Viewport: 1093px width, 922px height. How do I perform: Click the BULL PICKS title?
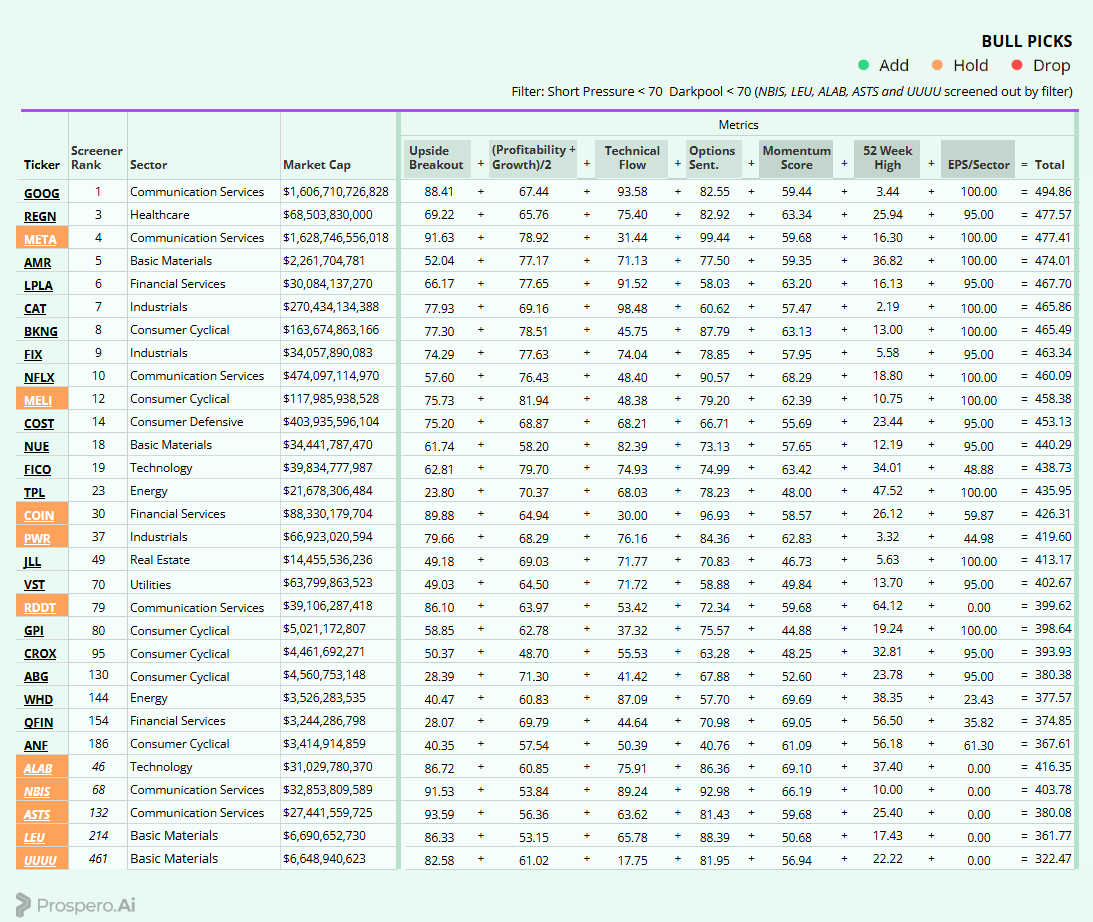pos(1027,41)
